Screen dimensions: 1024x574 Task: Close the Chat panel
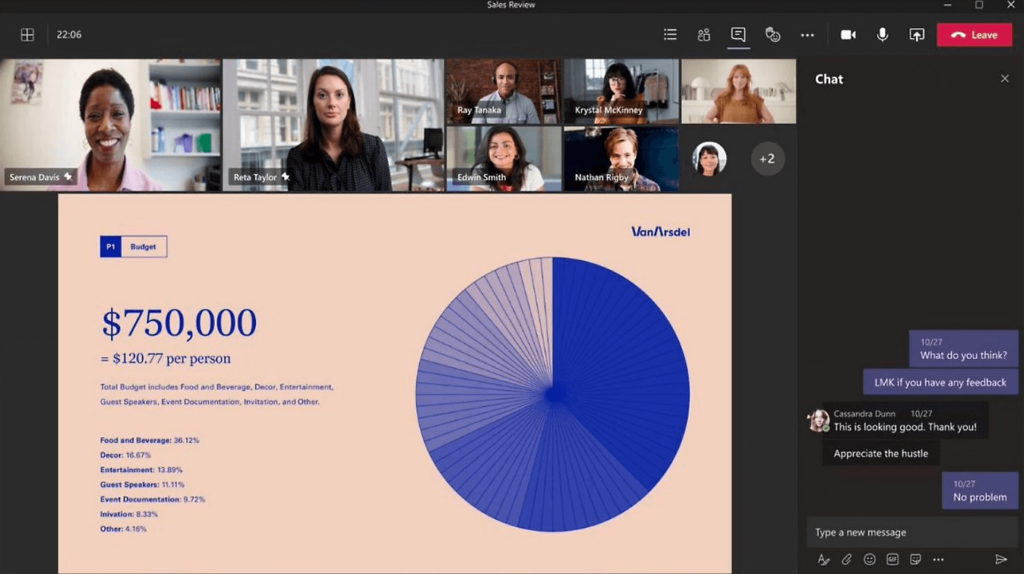[x=1004, y=78]
